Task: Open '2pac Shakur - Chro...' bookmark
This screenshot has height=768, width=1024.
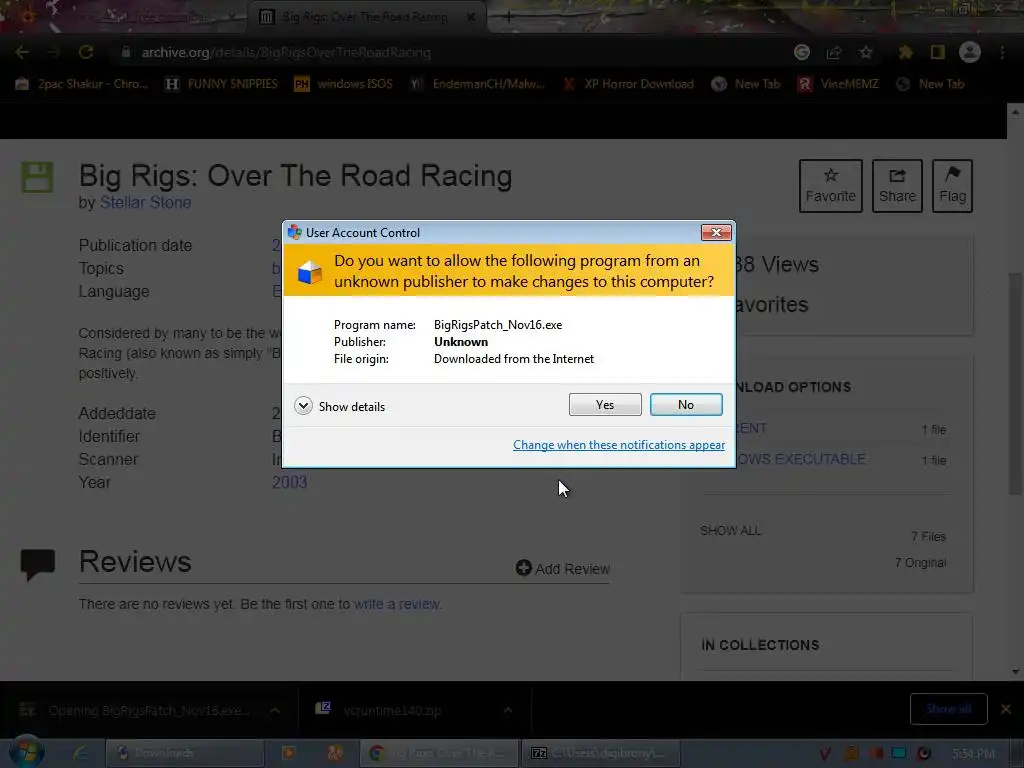Action: pos(82,84)
